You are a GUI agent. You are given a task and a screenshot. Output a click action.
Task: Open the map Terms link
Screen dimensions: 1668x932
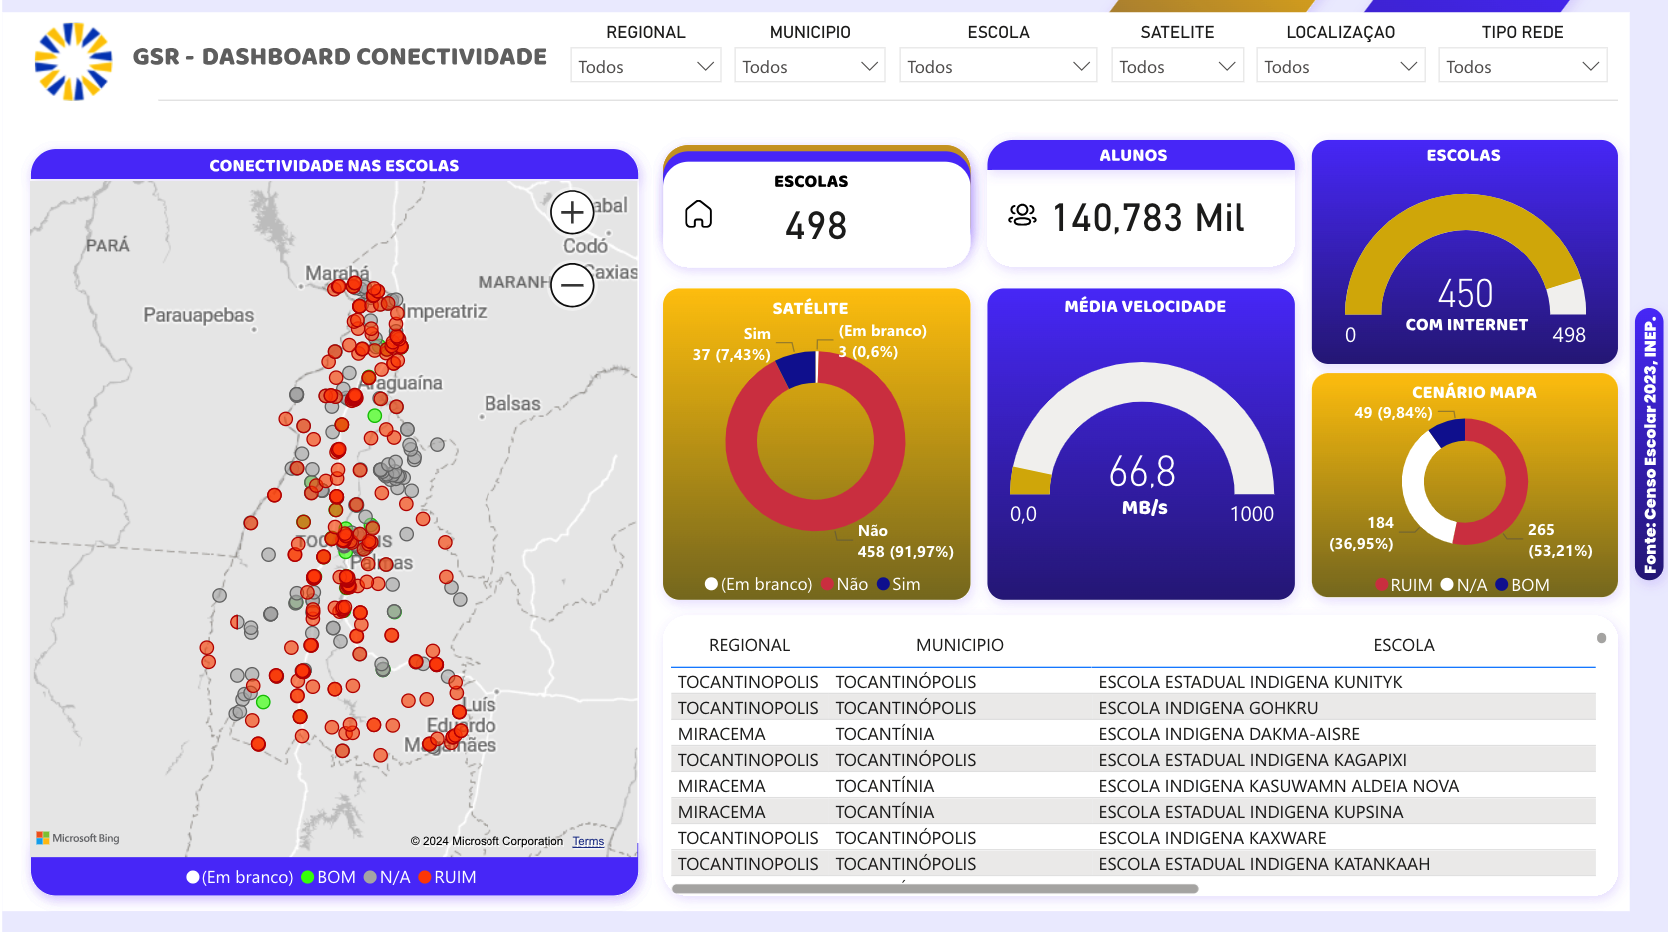tap(588, 841)
